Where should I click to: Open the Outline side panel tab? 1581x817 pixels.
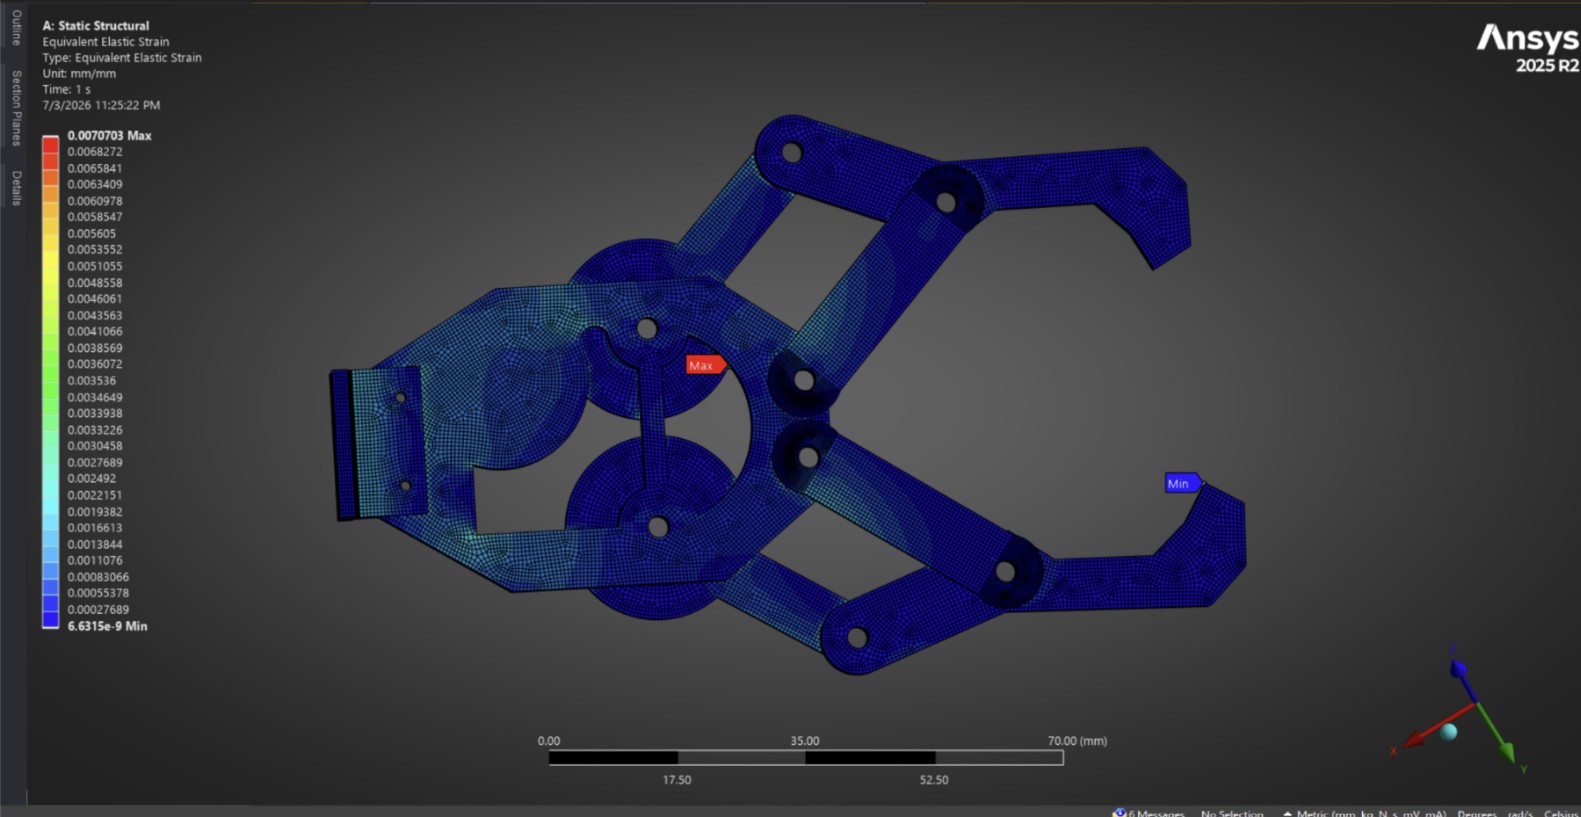coord(16,28)
